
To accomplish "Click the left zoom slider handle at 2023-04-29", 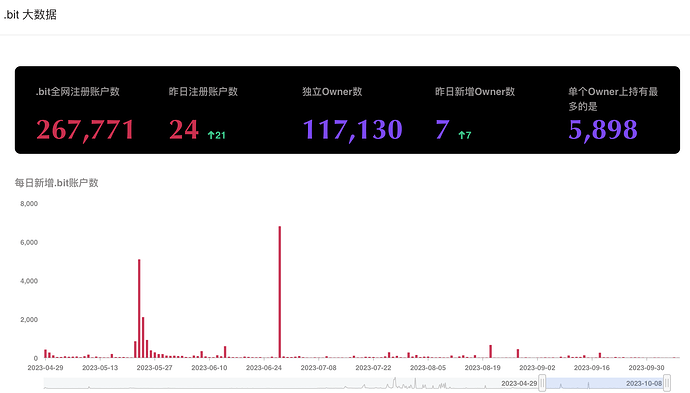I will [542, 383].
